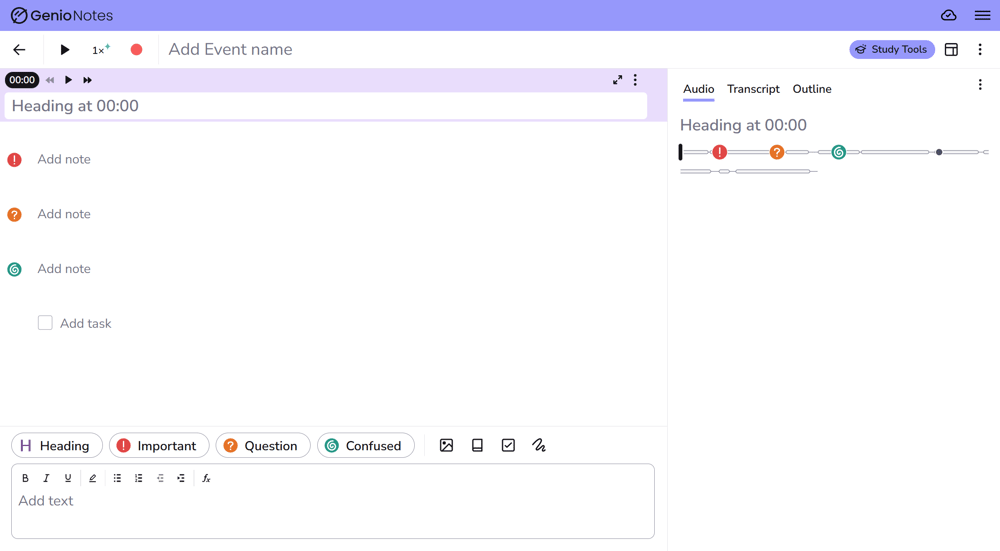This screenshot has height=551, width=1000.
Task: Insert a numbered list
Action: (x=138, y=478)
